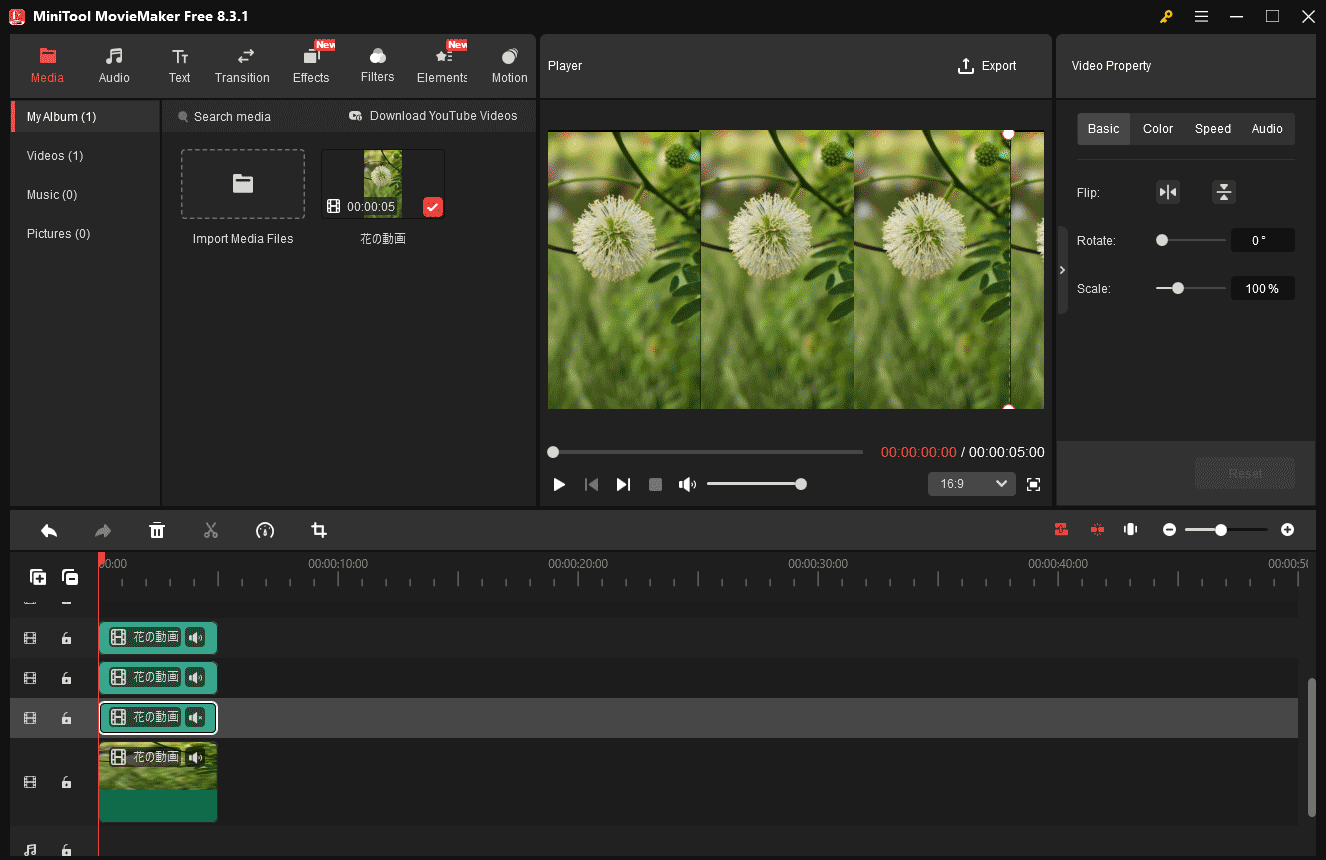Image resolution: width=1326 pixels, height=860 pixels.
Task: Switch to the Color tab
Action: click(x=1158, y=129)
